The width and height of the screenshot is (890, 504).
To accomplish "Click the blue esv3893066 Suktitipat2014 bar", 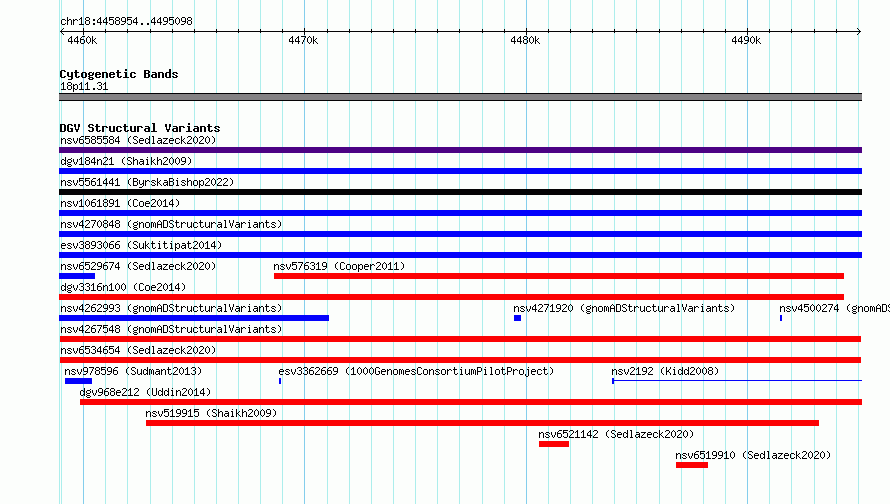I will click(460, 255).
